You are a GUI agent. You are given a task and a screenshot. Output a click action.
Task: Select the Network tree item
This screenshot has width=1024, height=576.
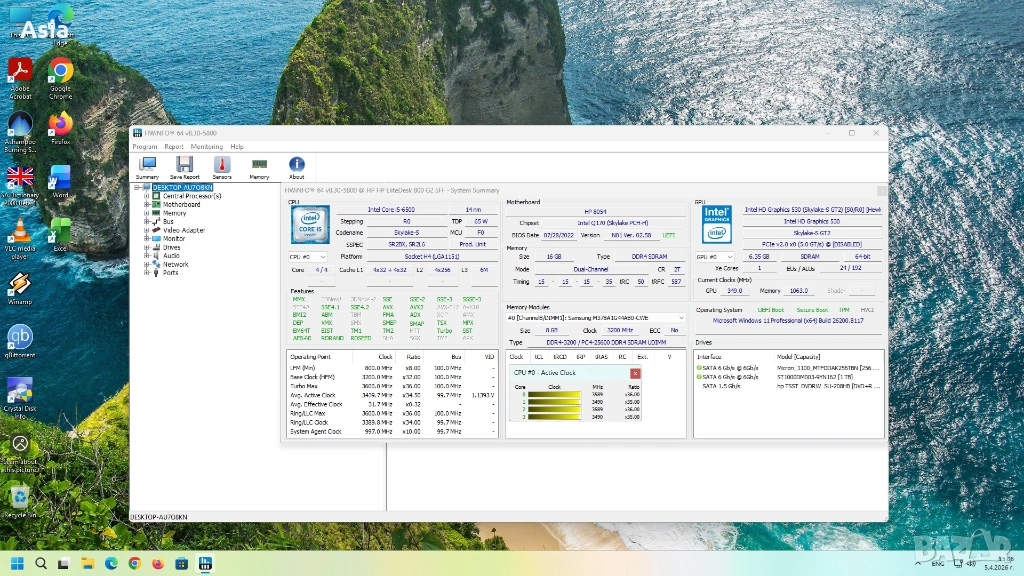tap(175, 264)
